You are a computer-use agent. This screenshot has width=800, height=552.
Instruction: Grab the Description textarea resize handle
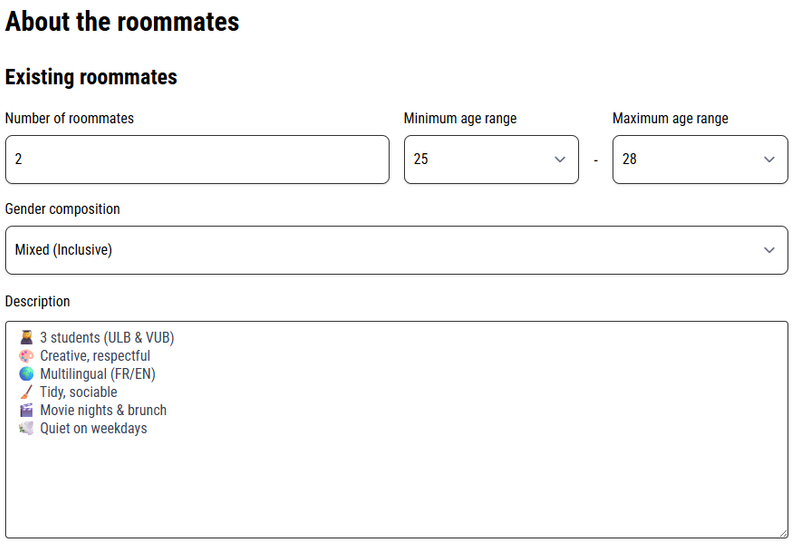(x=783, y=533)
